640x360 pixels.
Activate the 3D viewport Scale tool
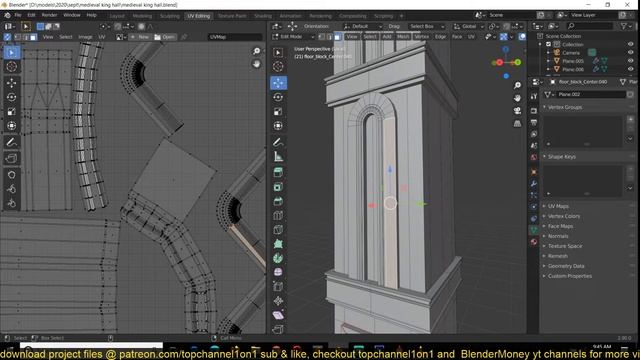tap(278, 111)
